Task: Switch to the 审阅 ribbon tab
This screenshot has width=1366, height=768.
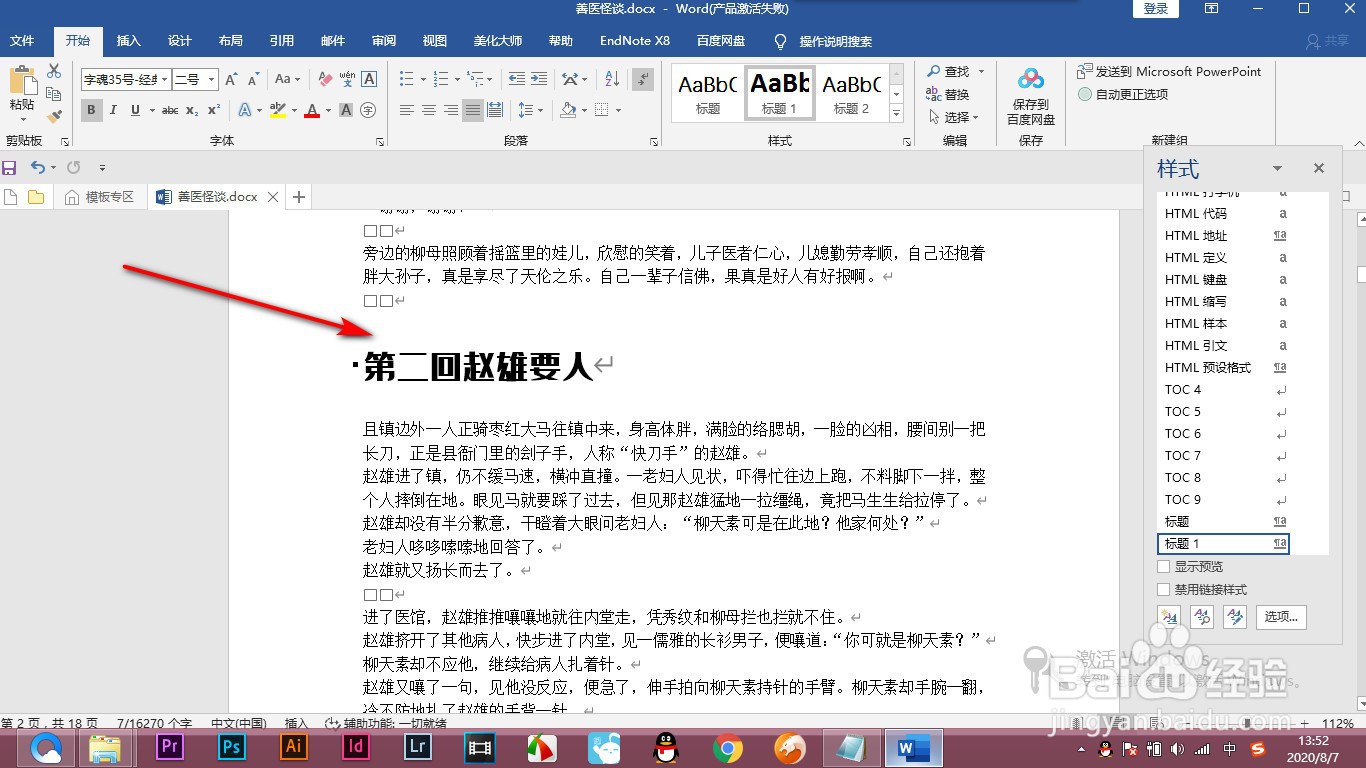Action: 384,41
